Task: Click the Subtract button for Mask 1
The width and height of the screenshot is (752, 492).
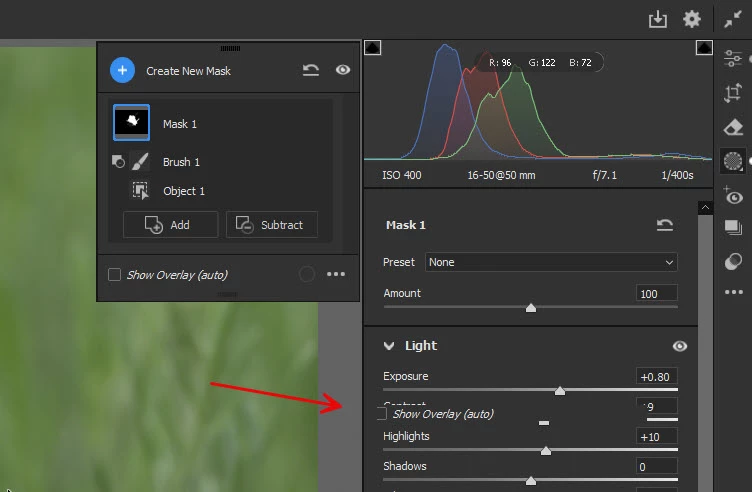Action: point(272,224)
